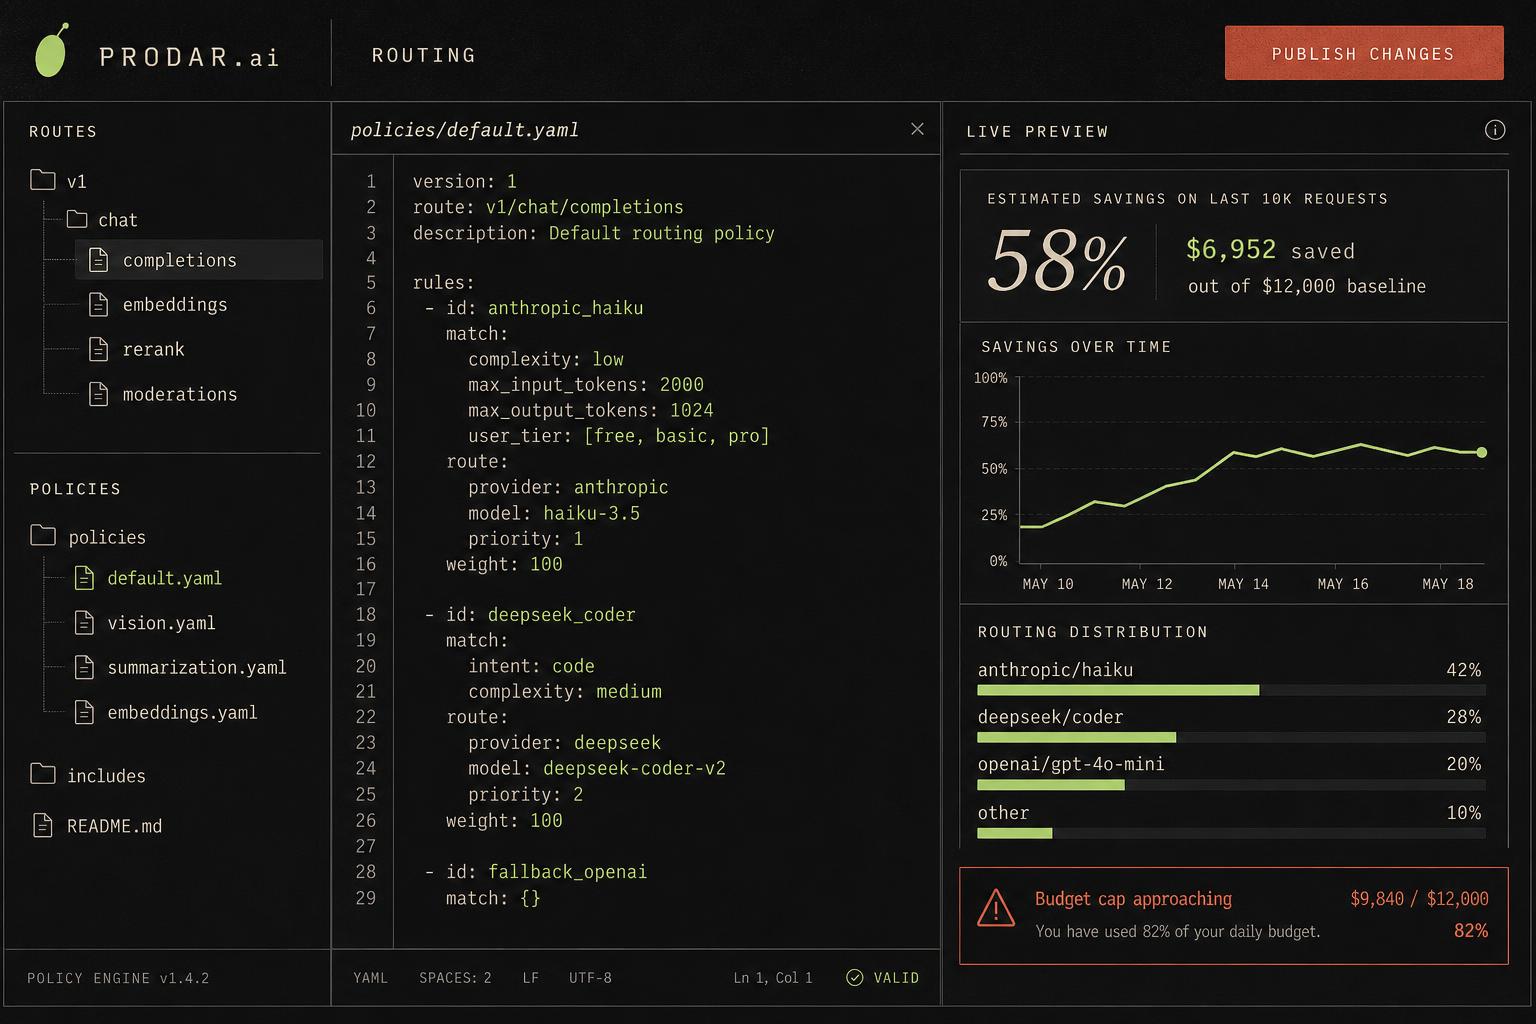The width and height of the screenshot is (1536, 1024).
Task: Click the vision.yaml file icon
Action: [85, 622]
